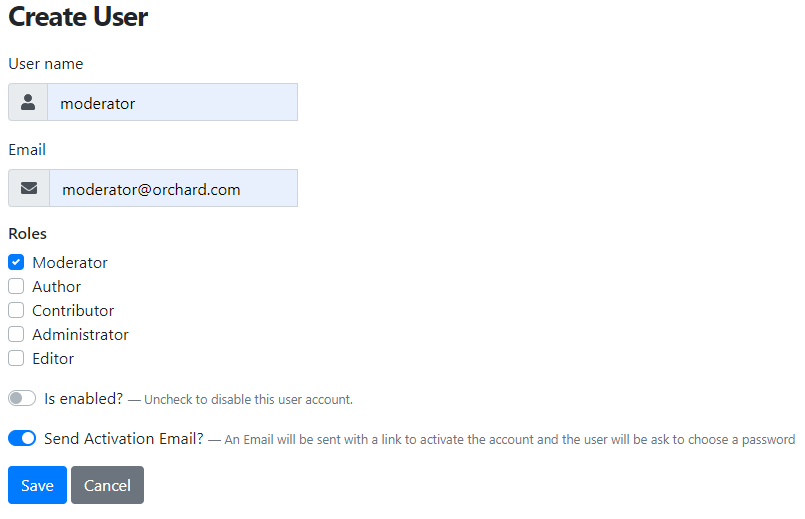Turn on the Is enabled switch
Screen dimensions: 805x519
22,398
